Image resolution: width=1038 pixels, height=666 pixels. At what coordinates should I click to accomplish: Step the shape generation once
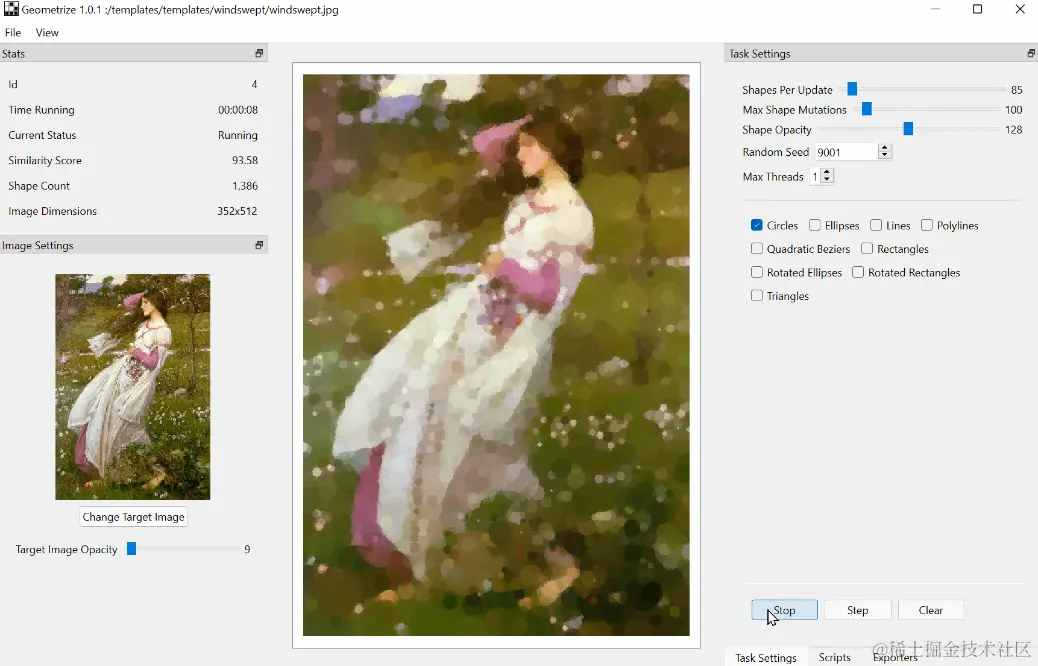point(857,609)
